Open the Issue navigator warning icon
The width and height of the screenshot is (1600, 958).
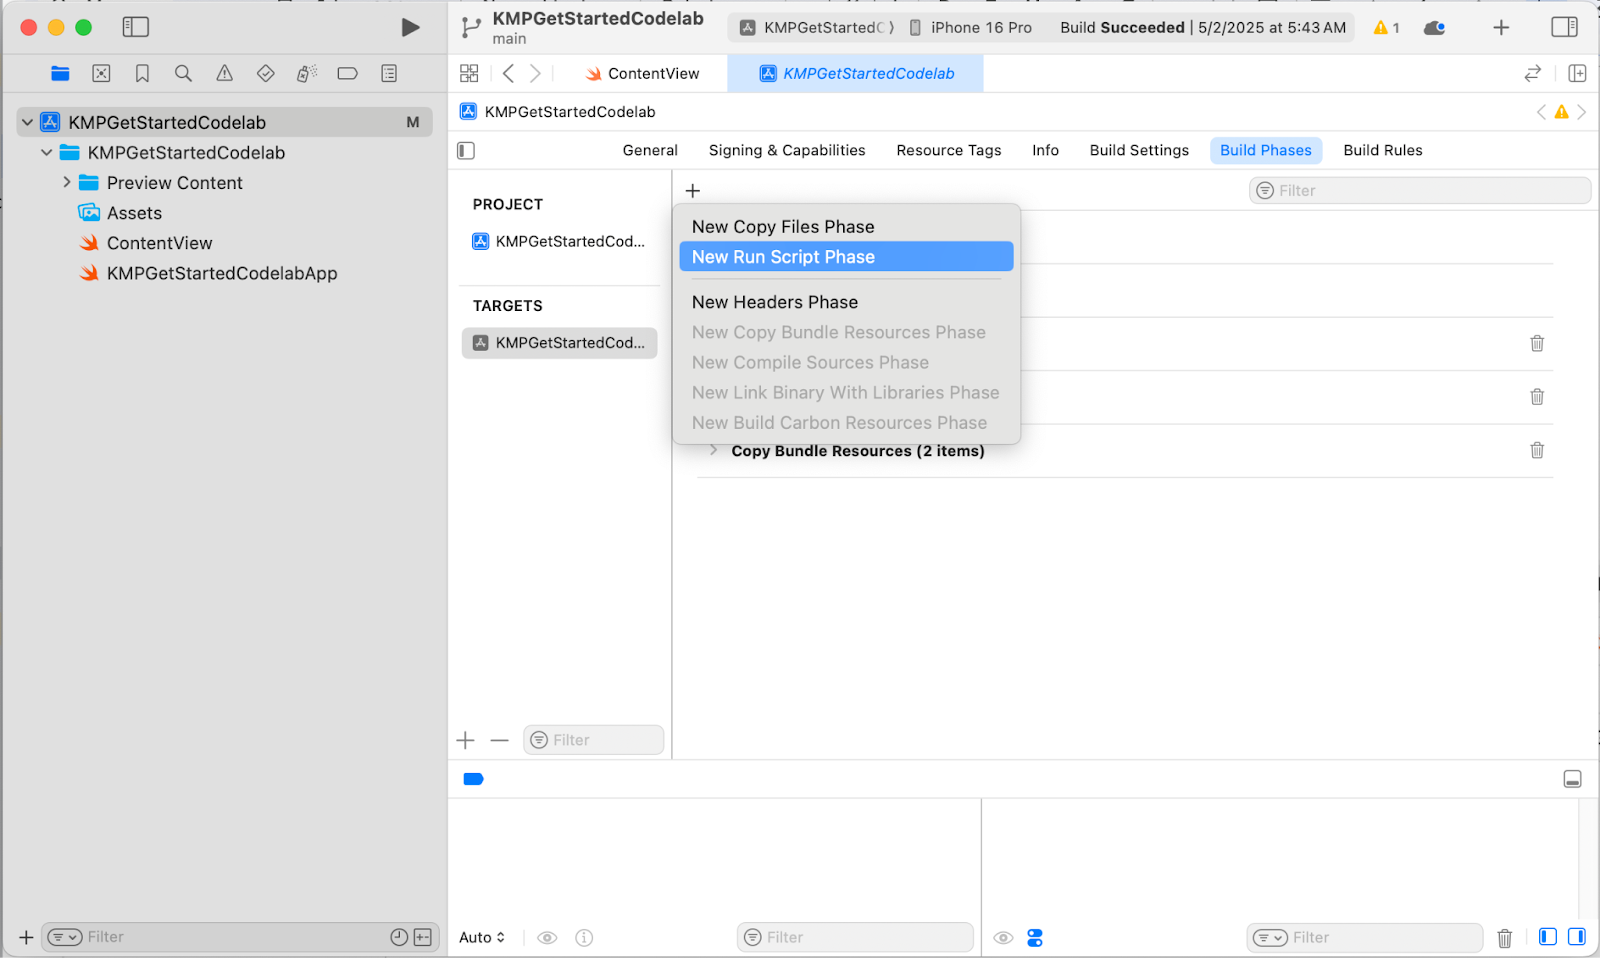pyautogui.click(x=225, y=73)
